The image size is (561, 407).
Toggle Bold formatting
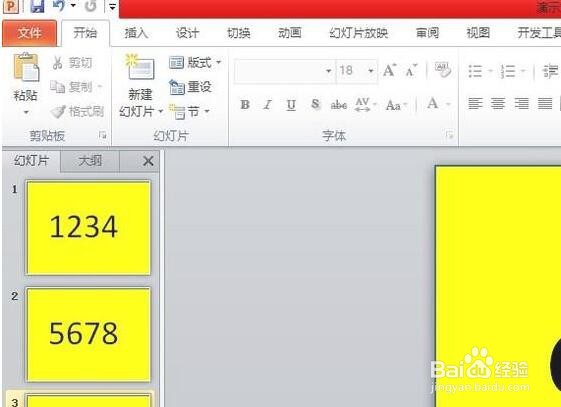[245, 105]
